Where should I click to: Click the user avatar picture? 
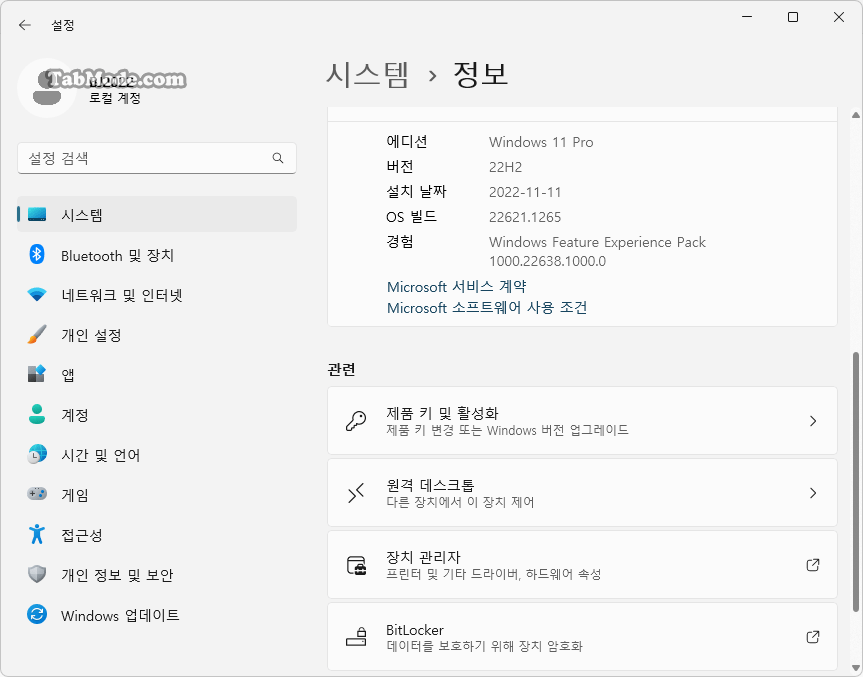pos(47,88)
